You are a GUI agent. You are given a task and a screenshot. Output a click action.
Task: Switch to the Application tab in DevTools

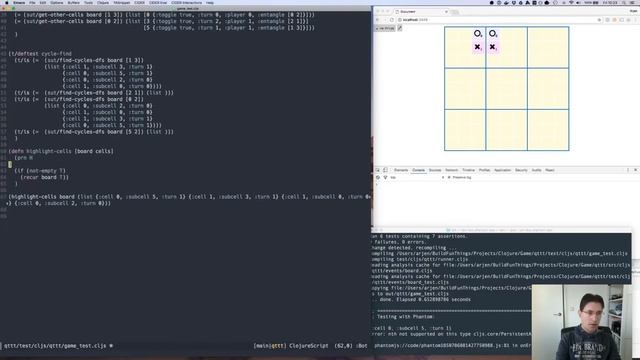(502, 170)
